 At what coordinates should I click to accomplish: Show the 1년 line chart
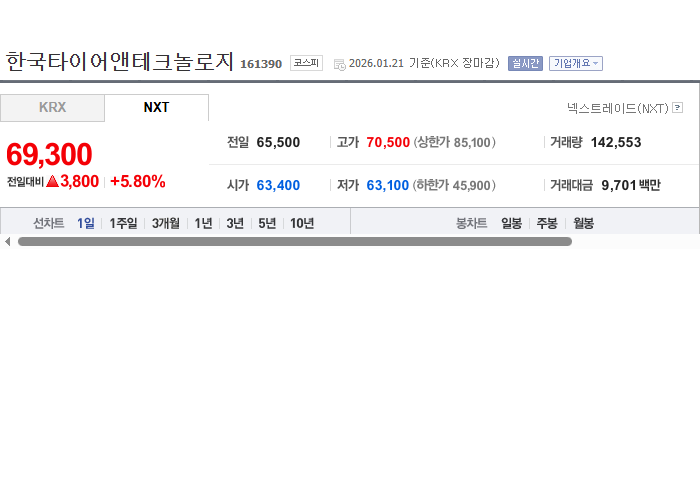click(x=203, y=223)
